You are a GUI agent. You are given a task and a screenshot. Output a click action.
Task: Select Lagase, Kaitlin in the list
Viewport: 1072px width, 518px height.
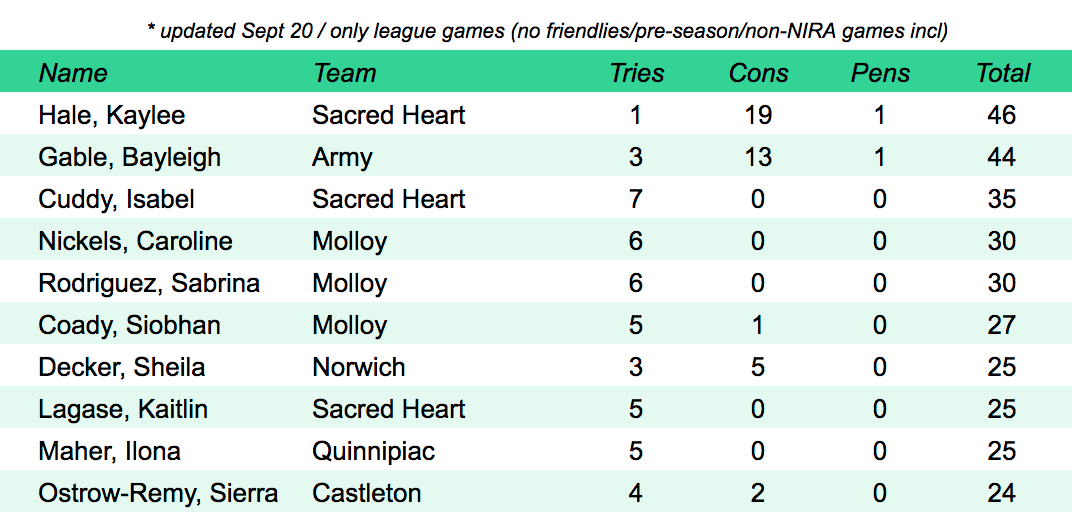[x=125, y=409]
